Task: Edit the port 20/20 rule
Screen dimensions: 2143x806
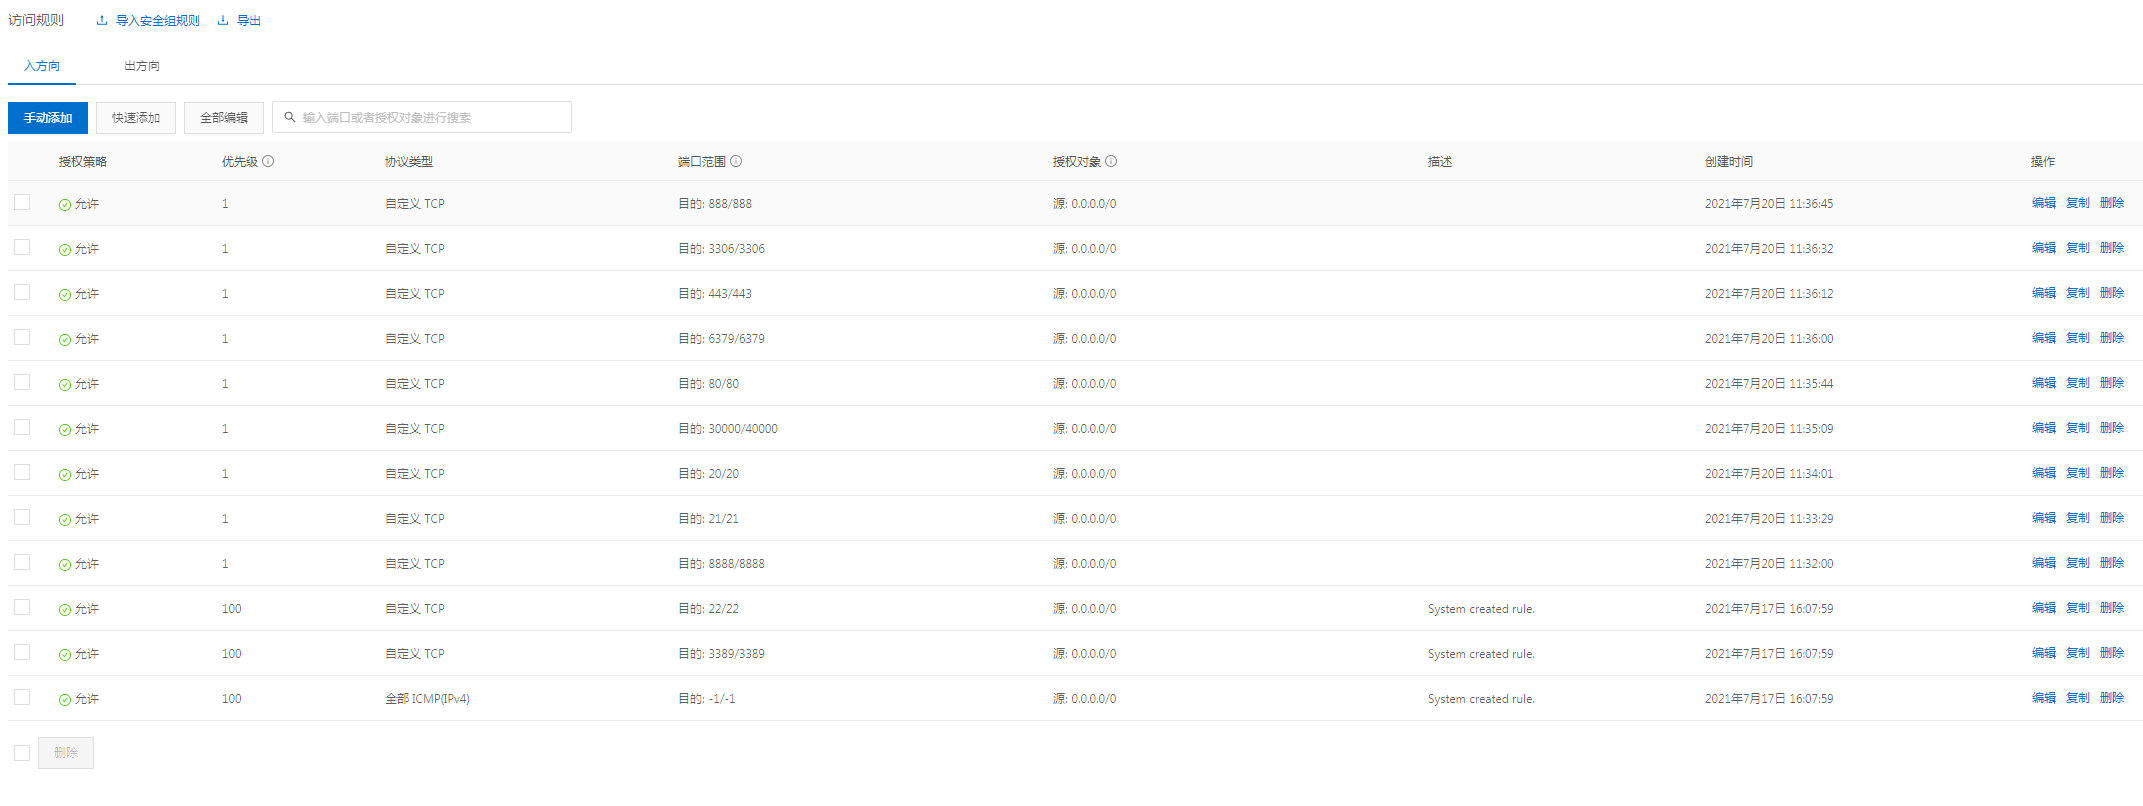Action: [2044, 473]
